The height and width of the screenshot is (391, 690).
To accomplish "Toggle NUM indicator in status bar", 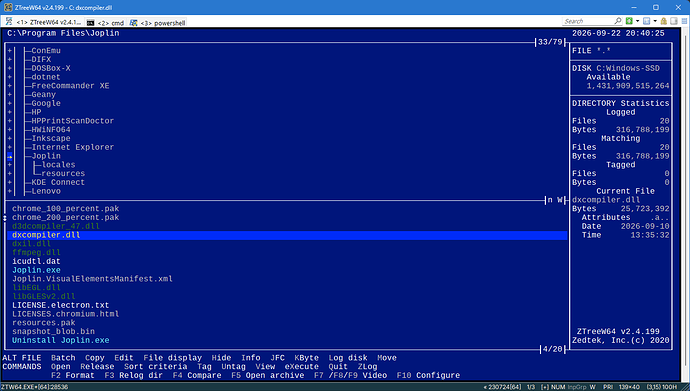I will click(558, 387).
